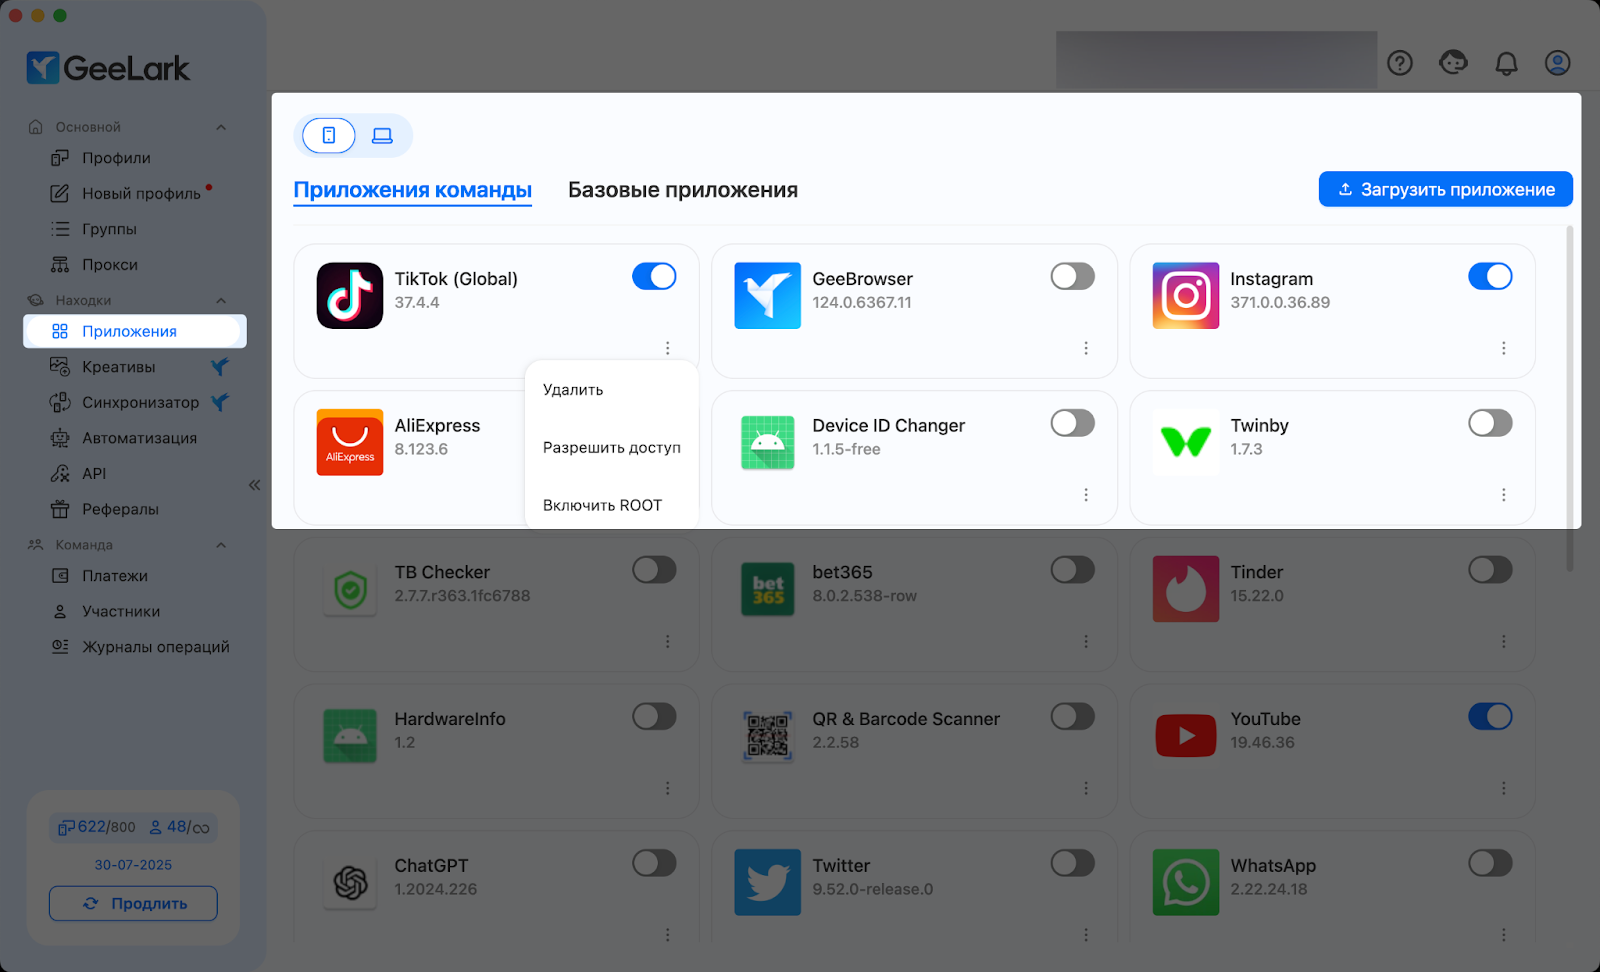
Task: Disable the TikTok (Global) toggle
Action: (654, 276)
